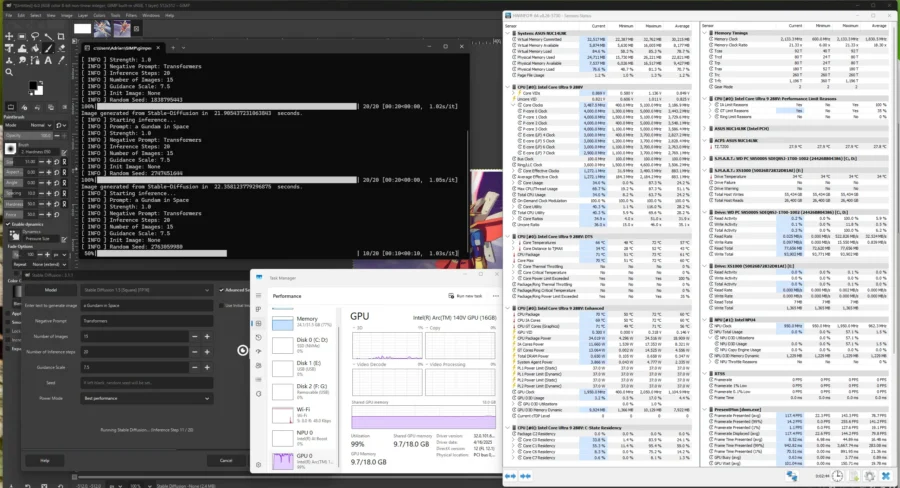This screenshot has height=488, width=900.
Task: Select the Text tool (A icon)
Action: [x=48, y=60]
